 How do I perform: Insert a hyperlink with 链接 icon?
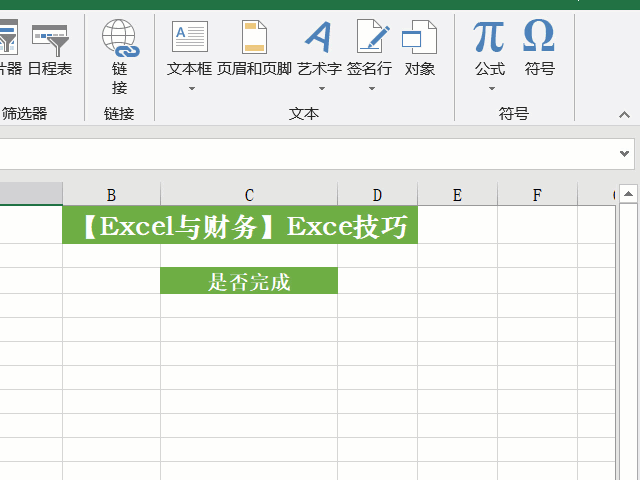pyautogui.click(x=120, y=56)
